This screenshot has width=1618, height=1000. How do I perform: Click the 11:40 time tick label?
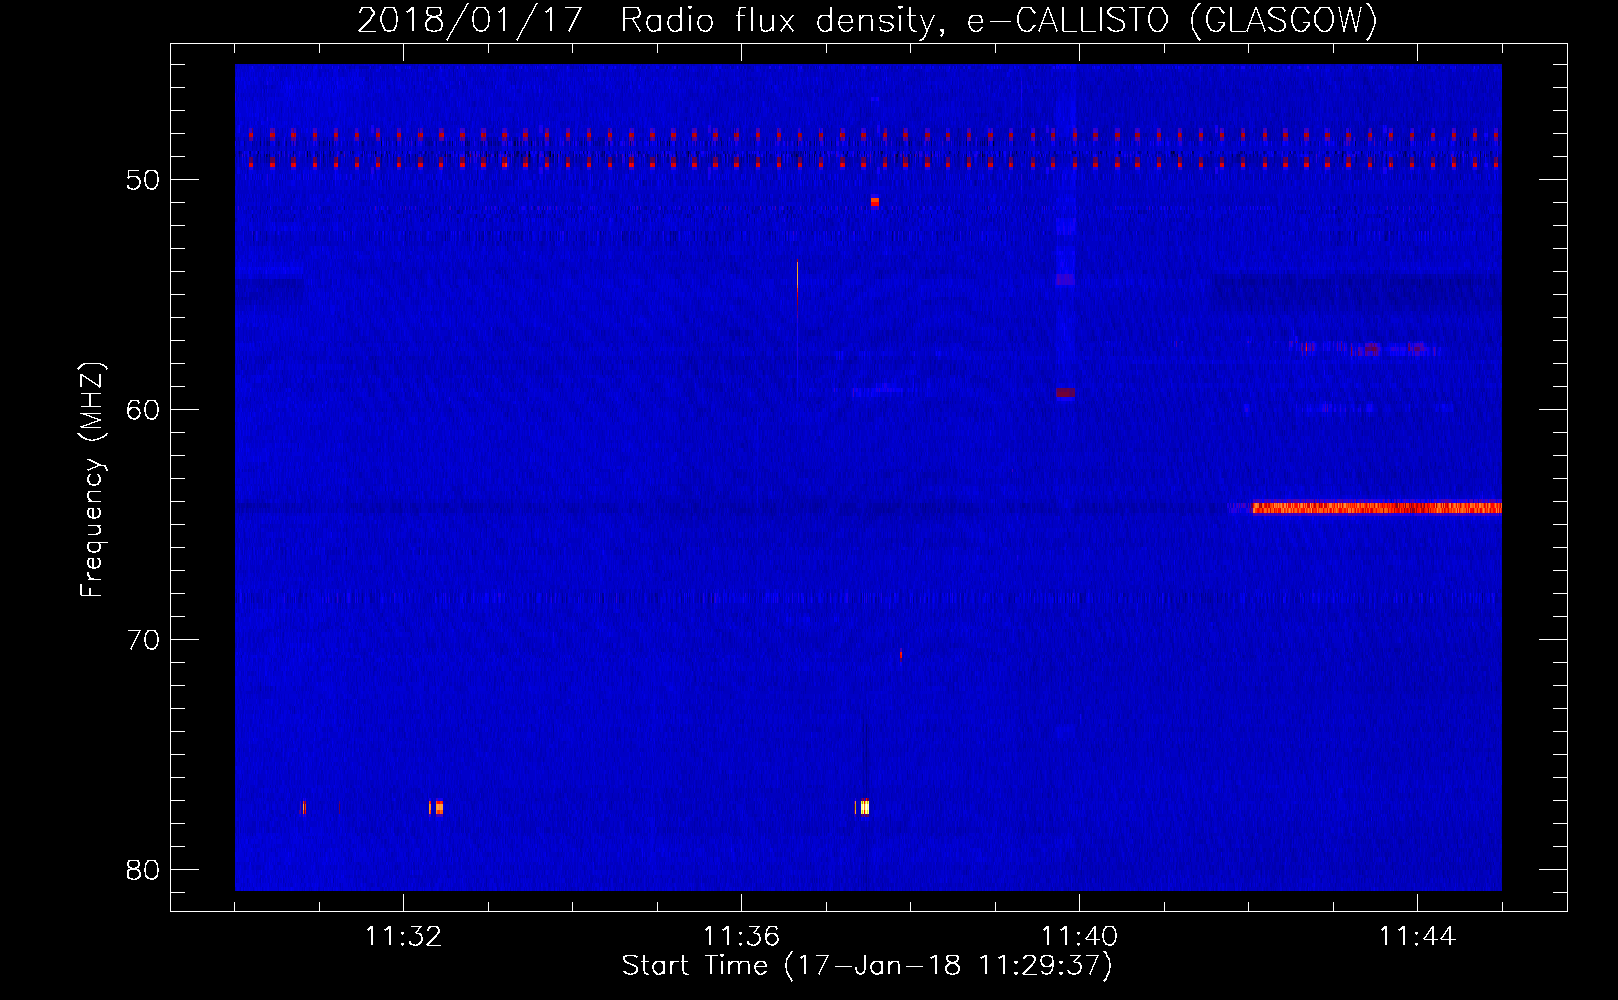1079,937
